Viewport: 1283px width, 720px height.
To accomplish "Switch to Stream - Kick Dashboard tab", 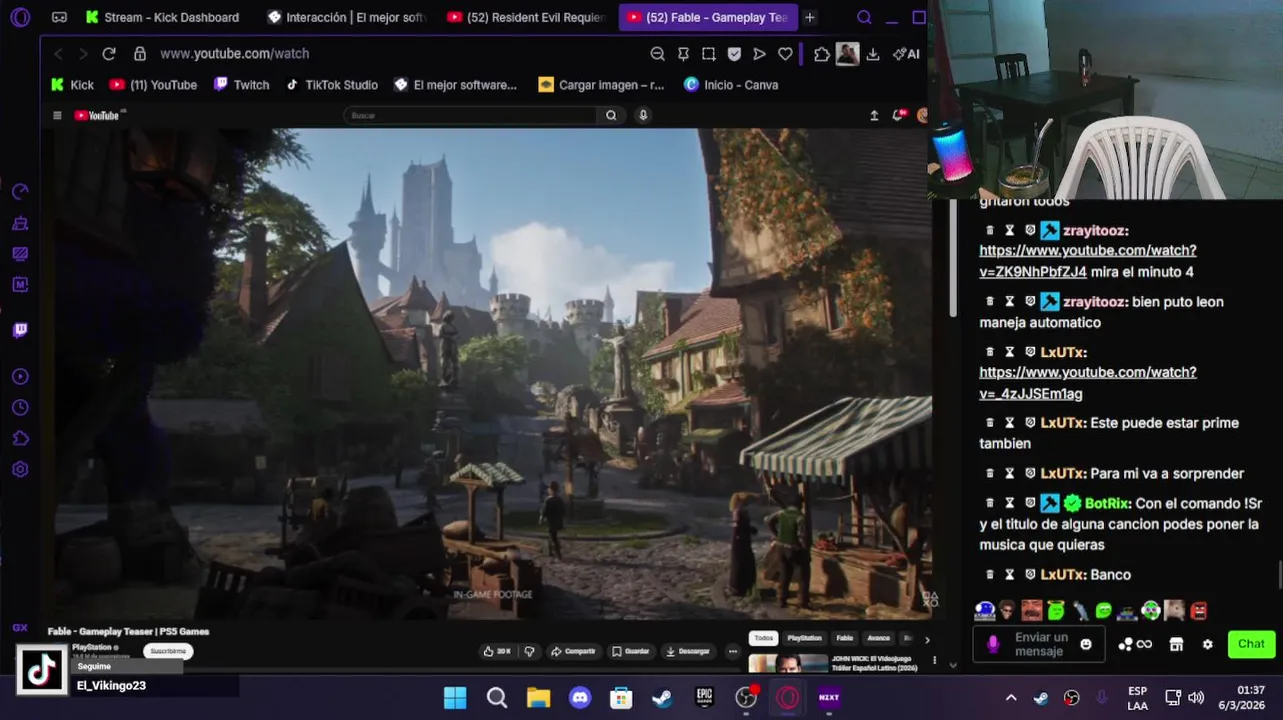I will [x=162, y=17].
